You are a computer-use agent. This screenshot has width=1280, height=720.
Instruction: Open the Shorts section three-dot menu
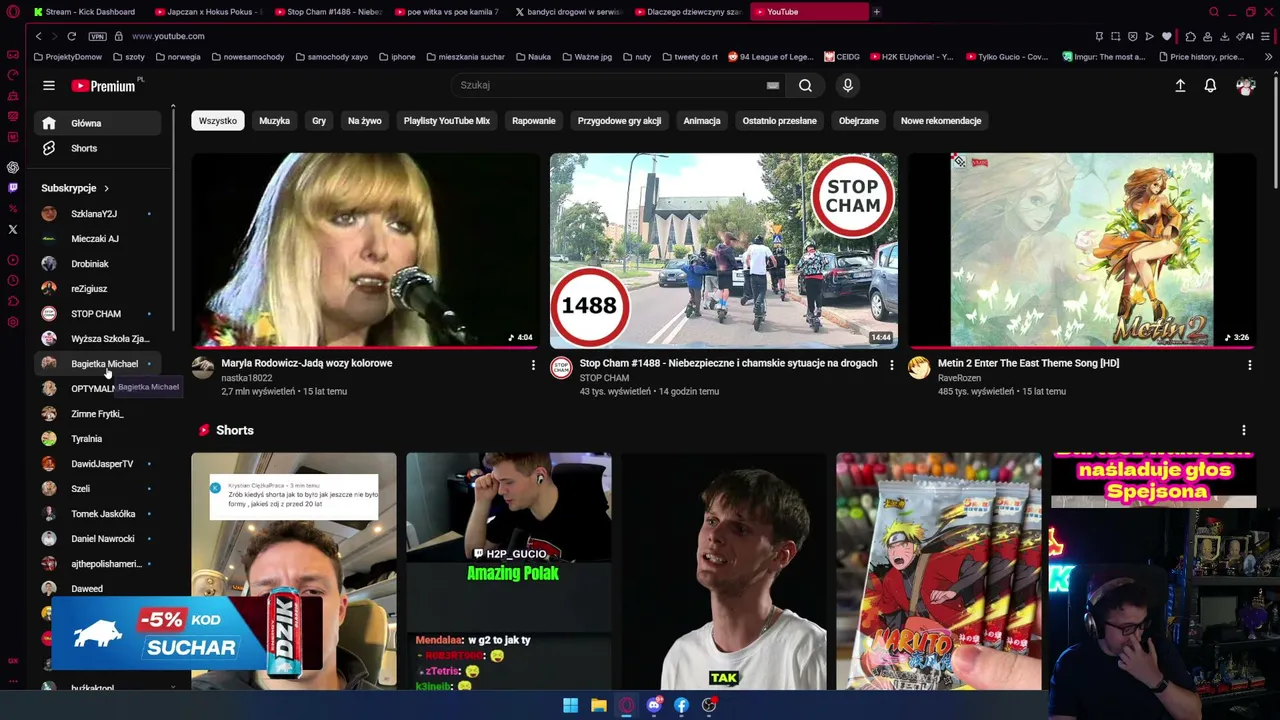tap(1244, 430)
